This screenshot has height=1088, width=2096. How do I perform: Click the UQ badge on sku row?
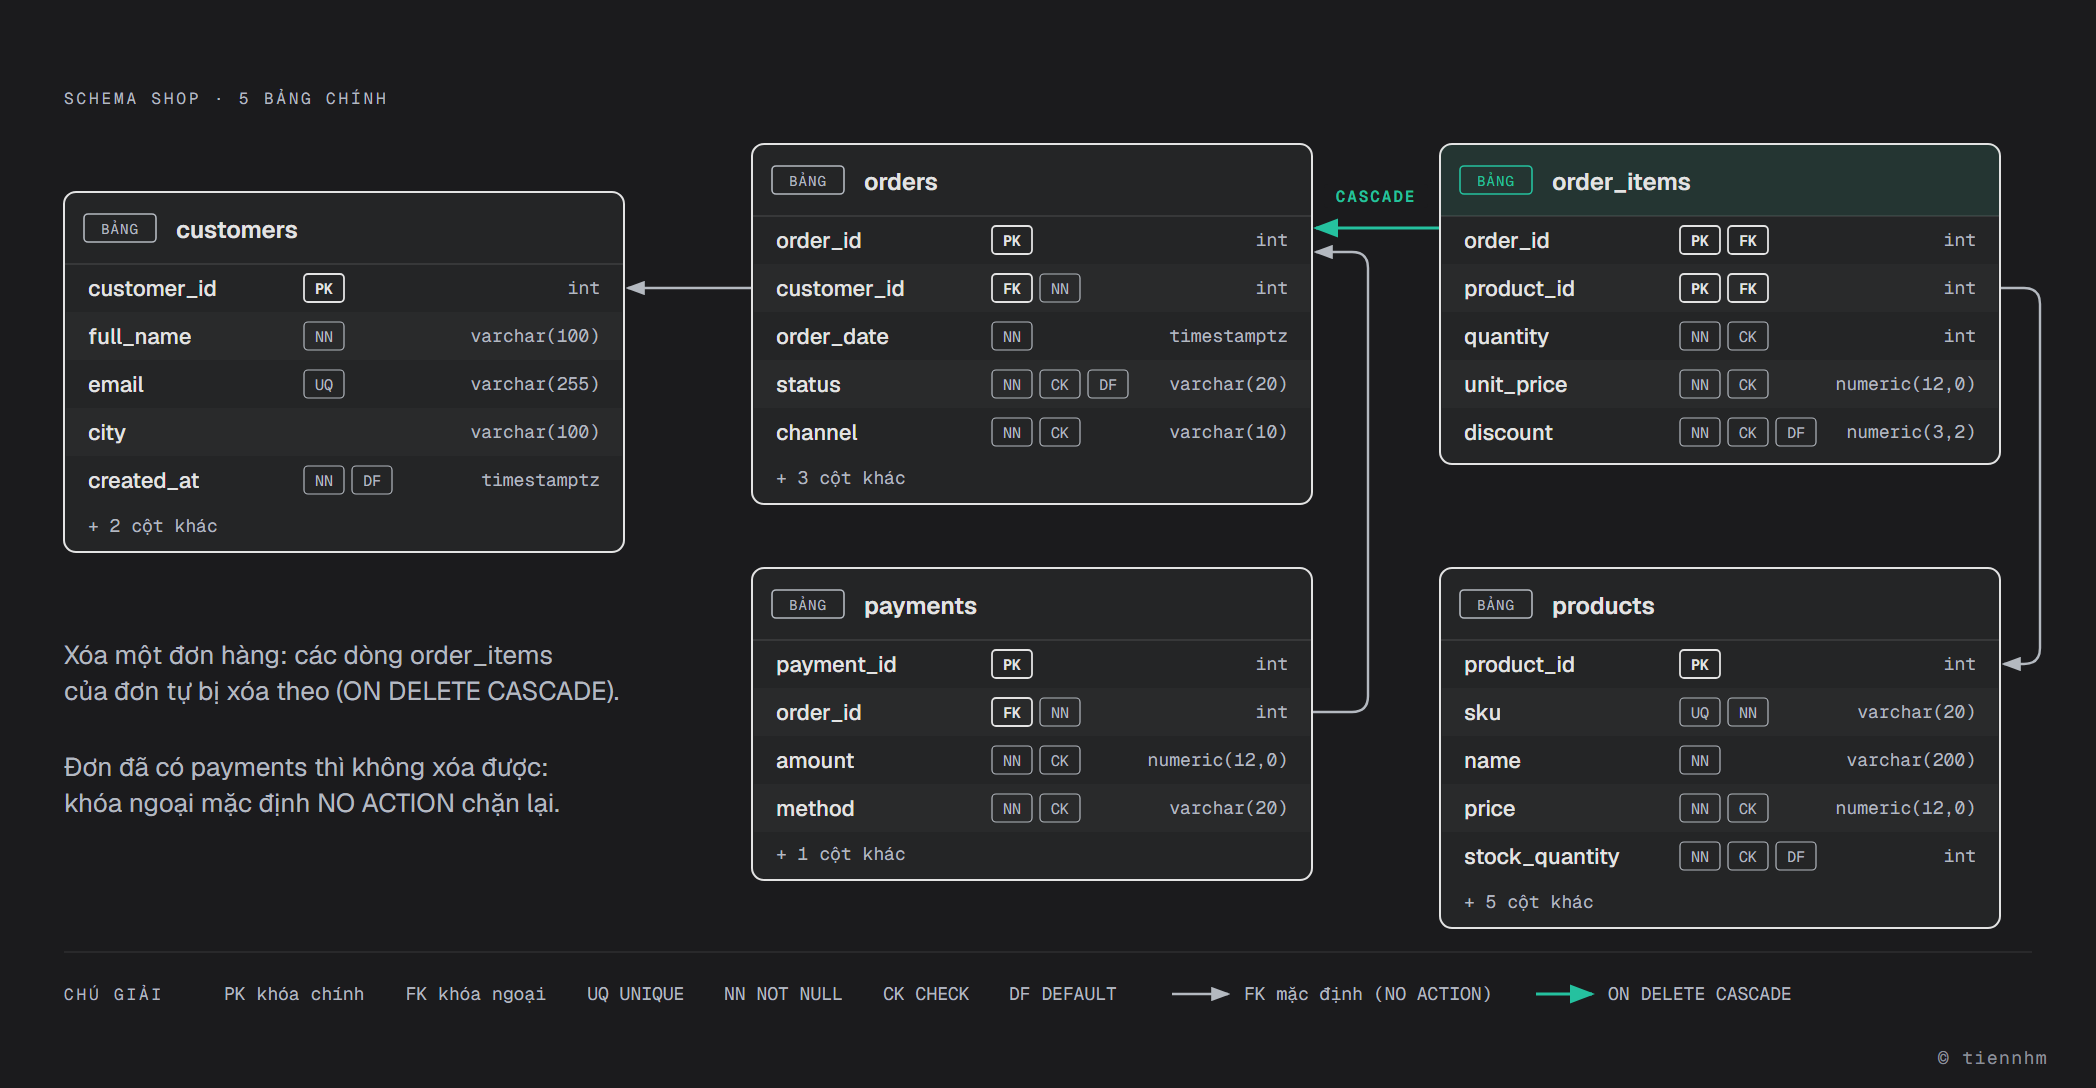pyautogui.click(x=1700, y=712)
